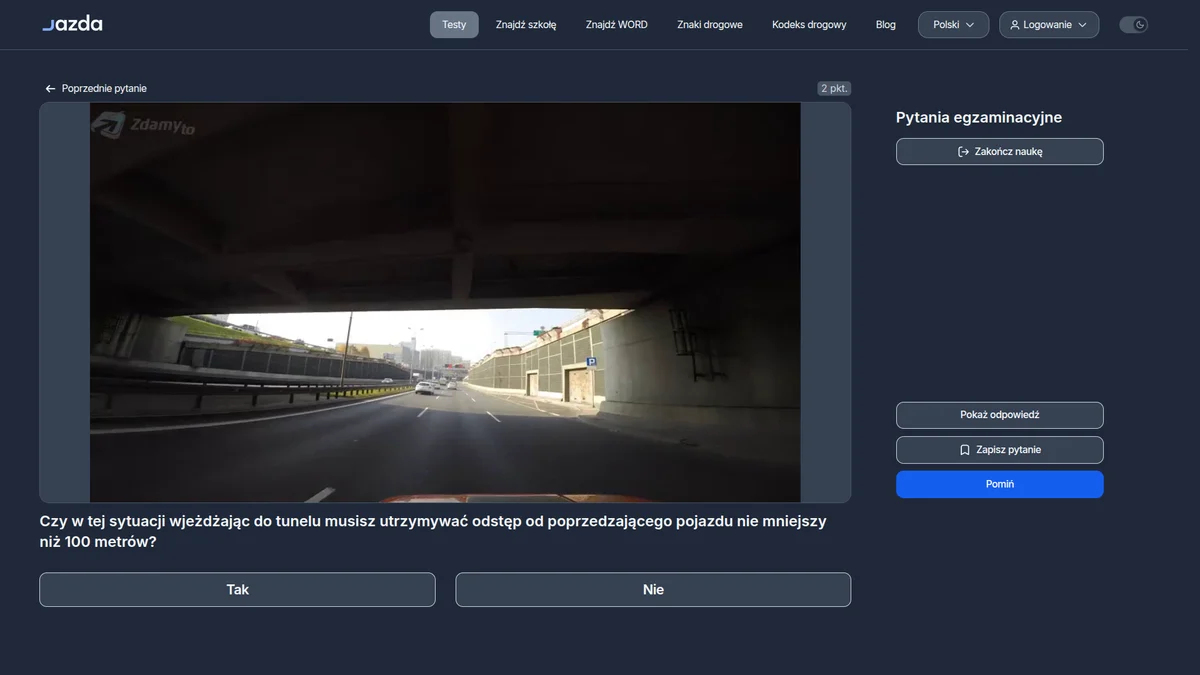Image resolution: width=1200 pixels, height=675 pixels.
Task: Click the 2 pkt. points badge
Action: point(834,88)
